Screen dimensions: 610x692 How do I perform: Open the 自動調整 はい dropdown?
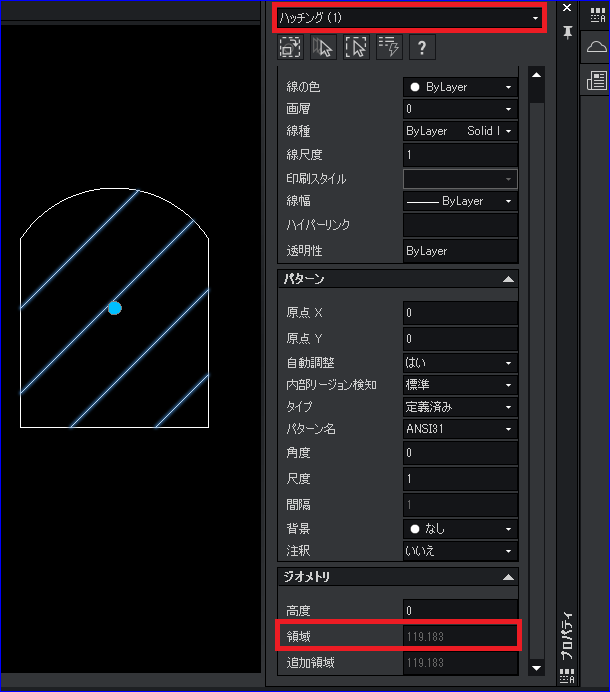pos(460,363)
